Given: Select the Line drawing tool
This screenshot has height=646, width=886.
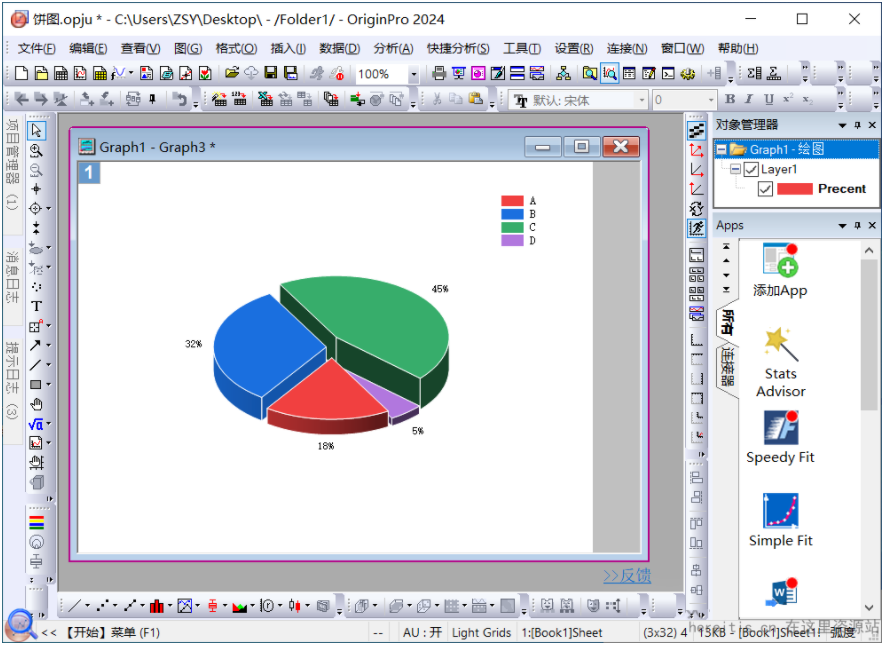Looking at the screenshot, I should pos(36,365).
